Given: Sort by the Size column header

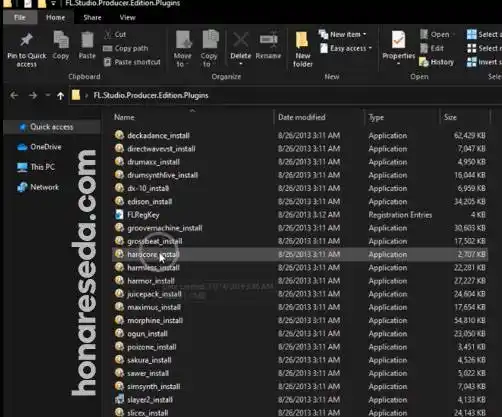Looking at the screenshot, I should 450,117.
